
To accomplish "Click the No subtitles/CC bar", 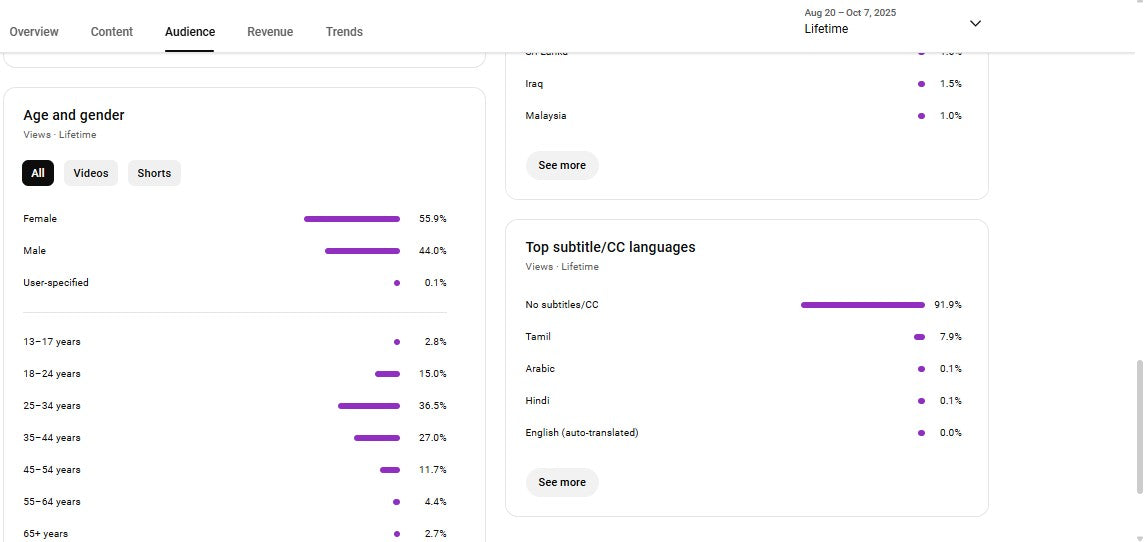I will 863,305.
